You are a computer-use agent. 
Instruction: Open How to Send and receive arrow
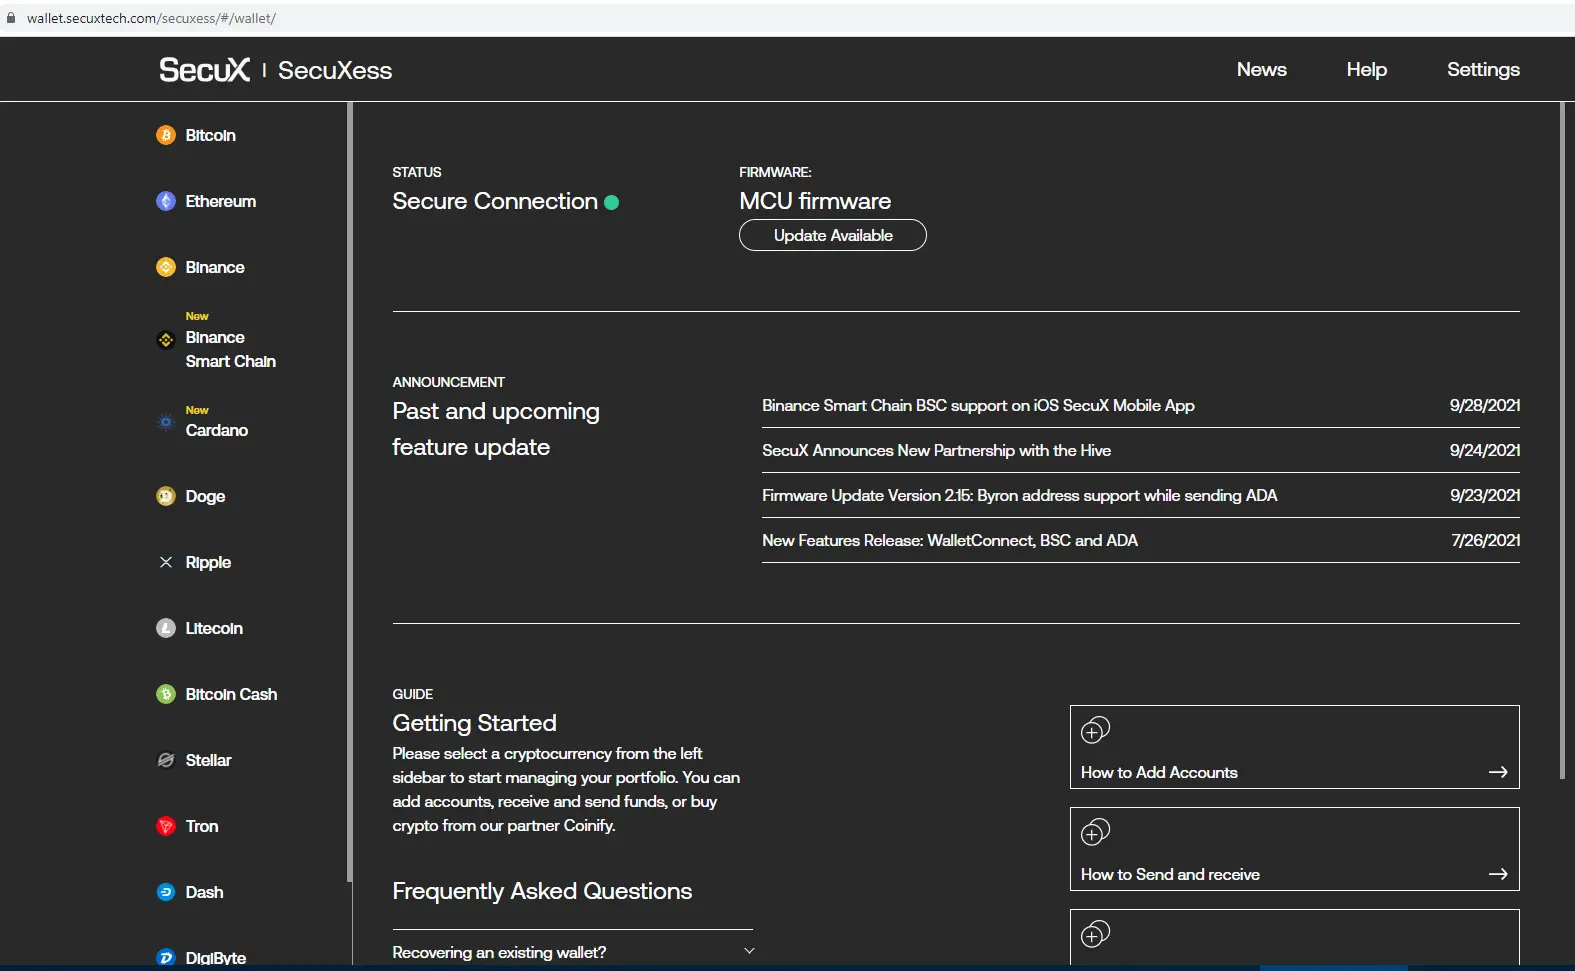[x=1498, y=874]
